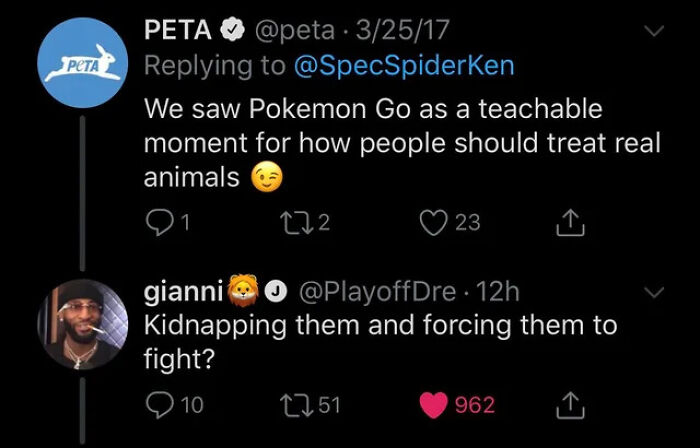Like PETA's teachable moment tweet
Viewport: 700px width, 448px height.
pos(436,221)
